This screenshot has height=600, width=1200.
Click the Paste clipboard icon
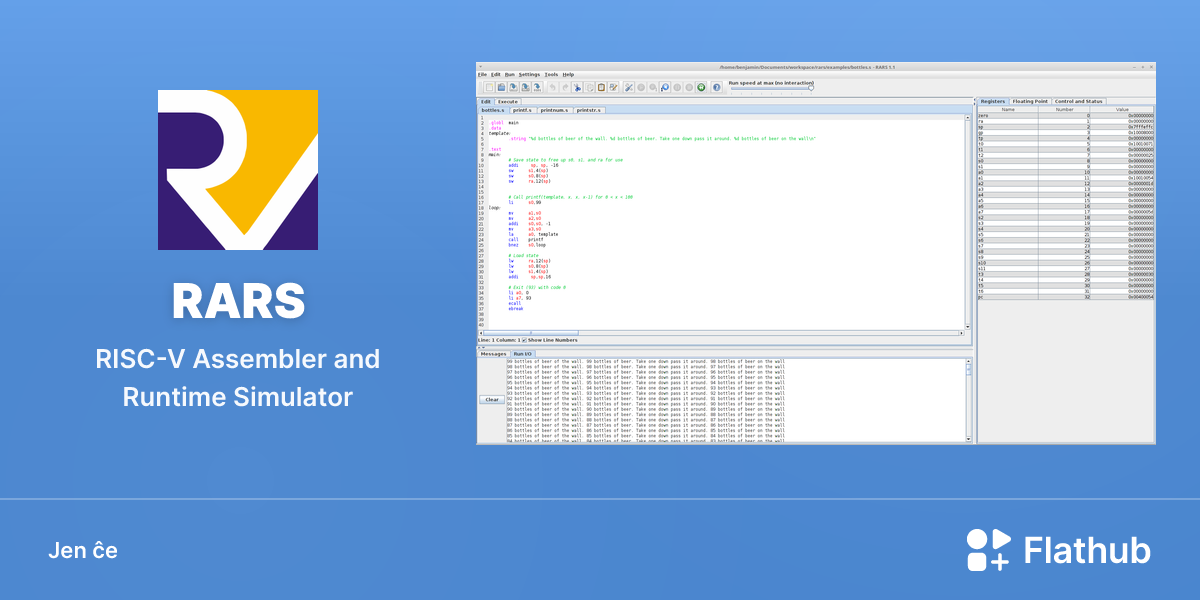(x=602, y=87)
